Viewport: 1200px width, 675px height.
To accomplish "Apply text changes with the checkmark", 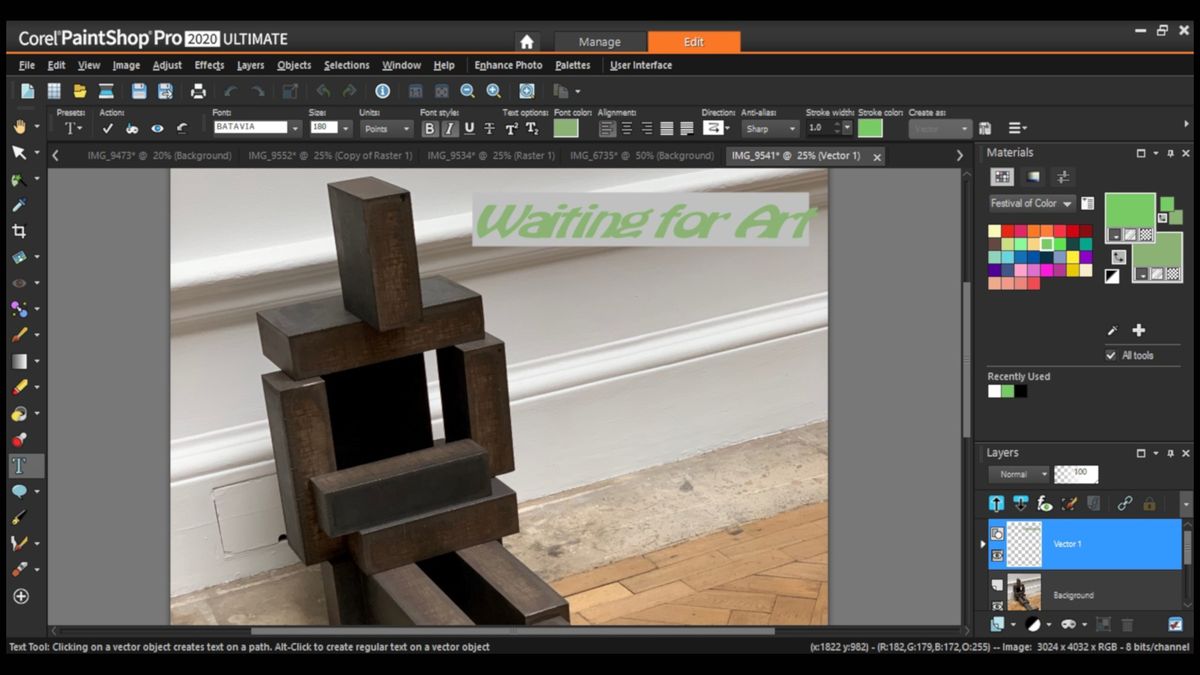I will coord(108,128).
